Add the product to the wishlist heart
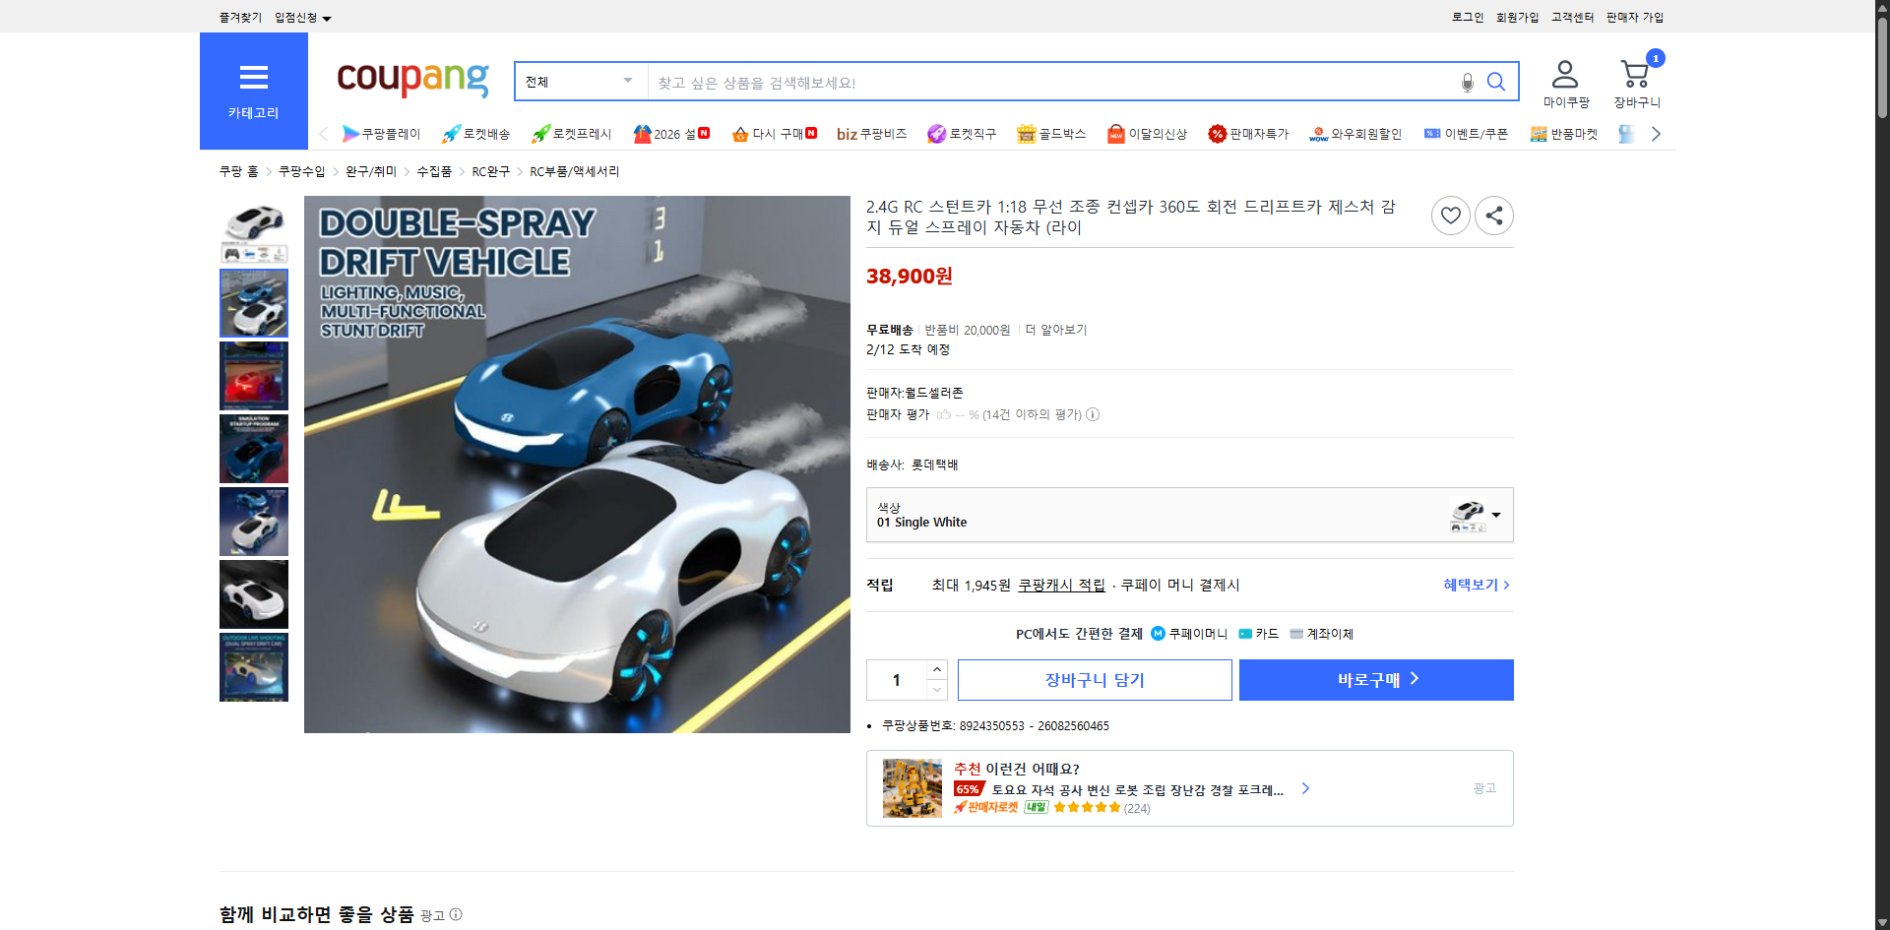Viewport: 1890px width, 930px height. click(x=1451, y=215)
